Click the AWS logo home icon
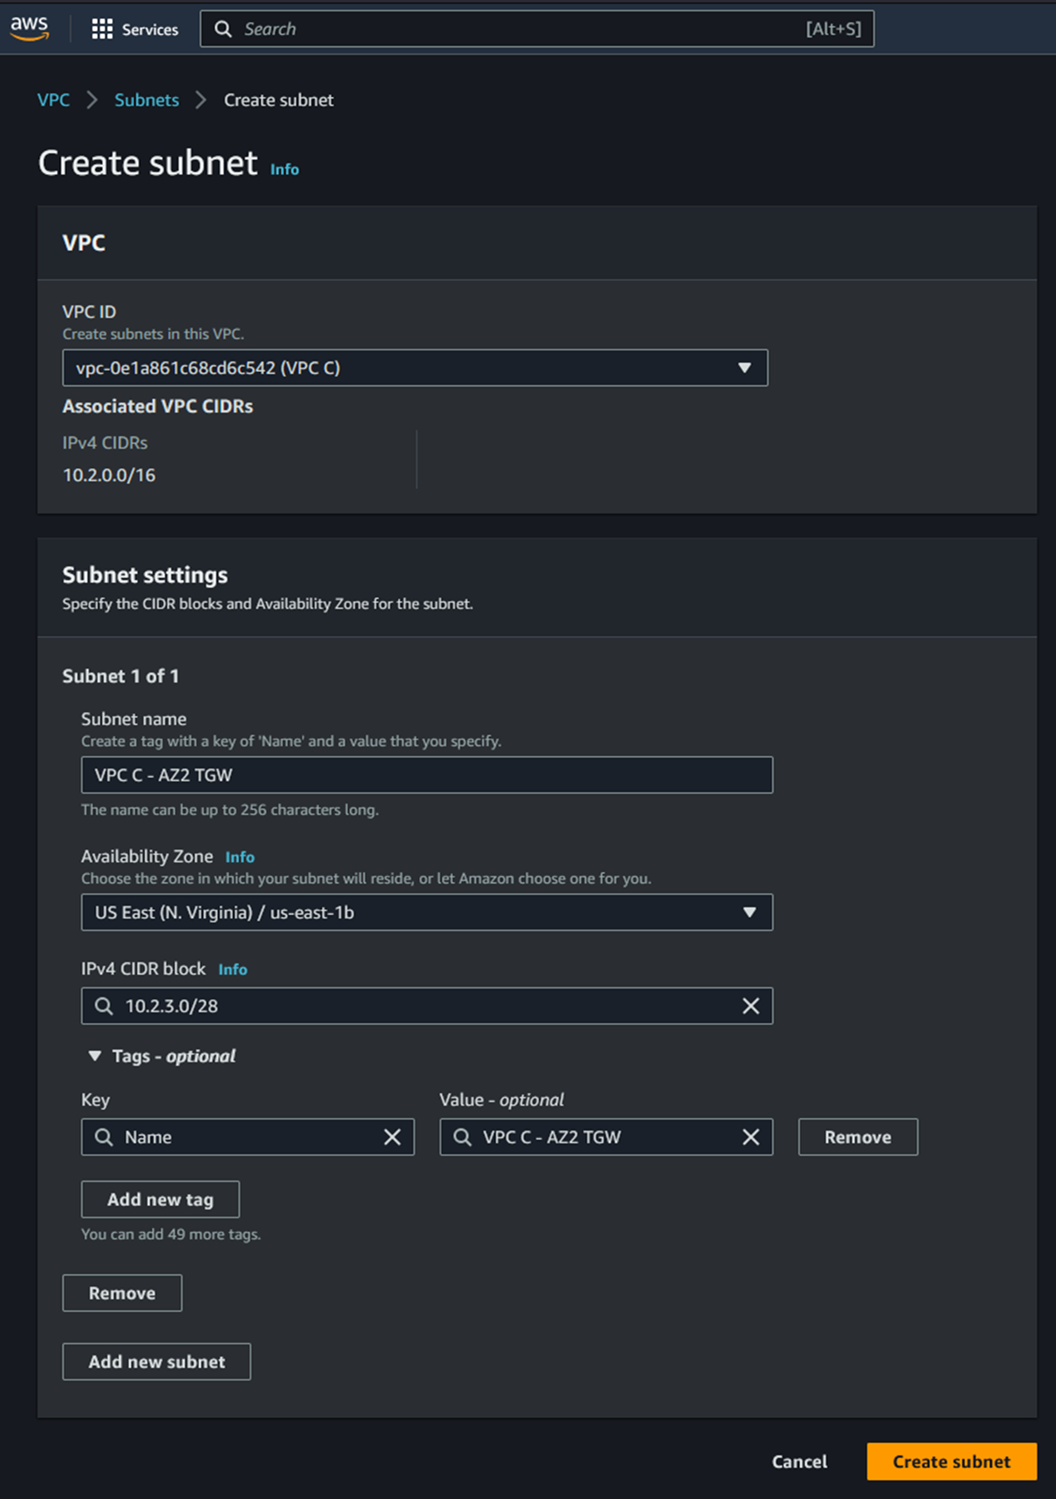The width and height of the screenshot is (1056, 1499). 30,29
